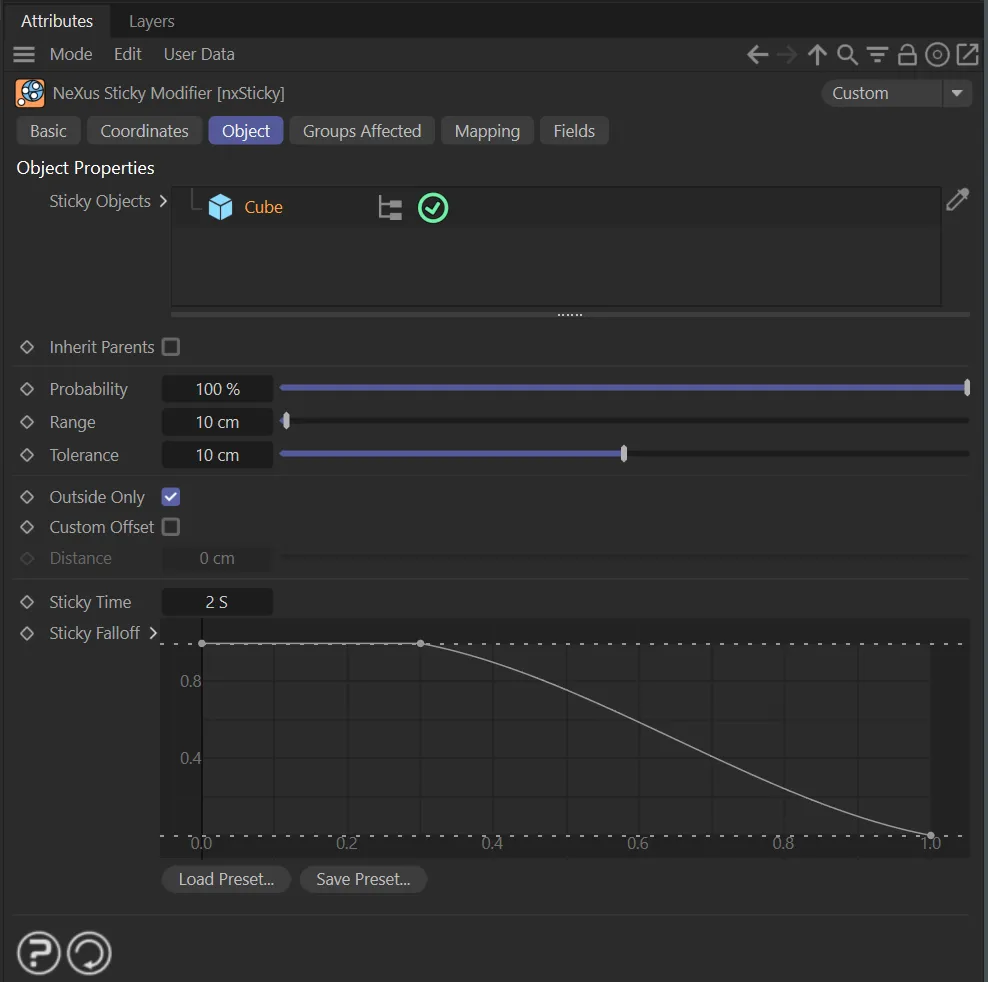Switch to the Groups Affected tab
The height and width of the screenshot is (982, 988).
362,131
